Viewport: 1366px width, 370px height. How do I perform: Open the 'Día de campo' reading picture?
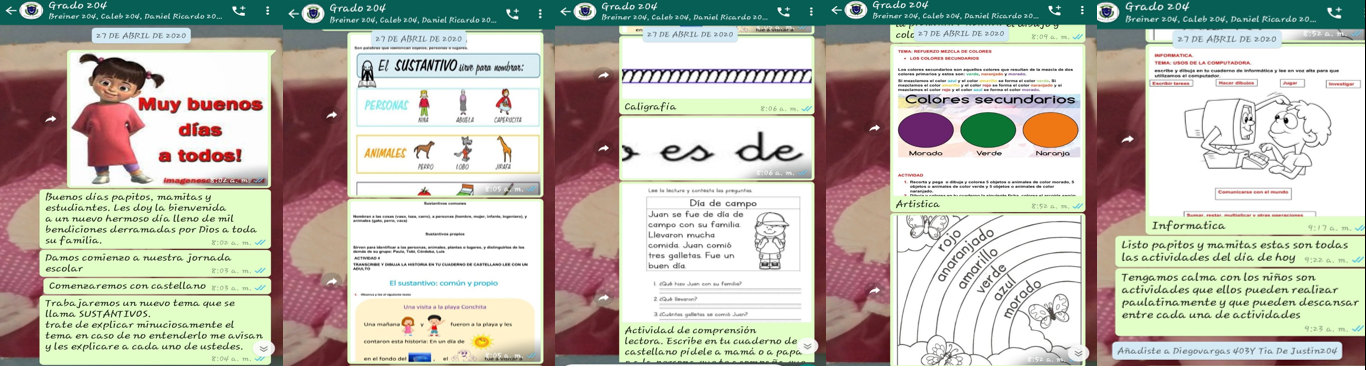(717, 253)
